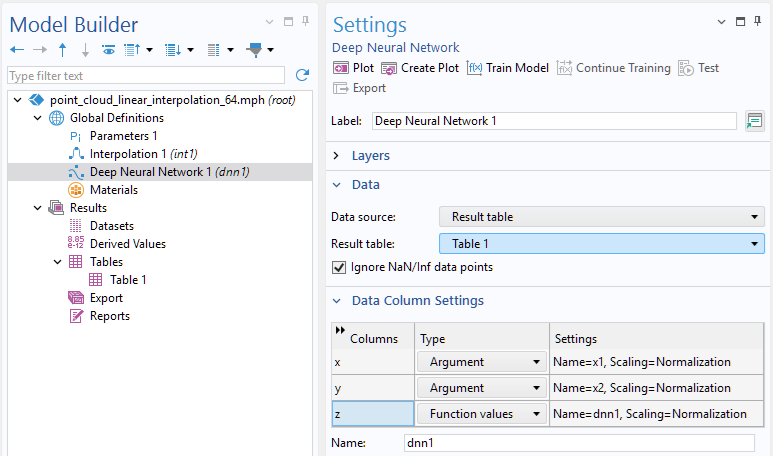Click Continue Training button
The height and width of the screenshot is (456, 773).
[613, 68]
